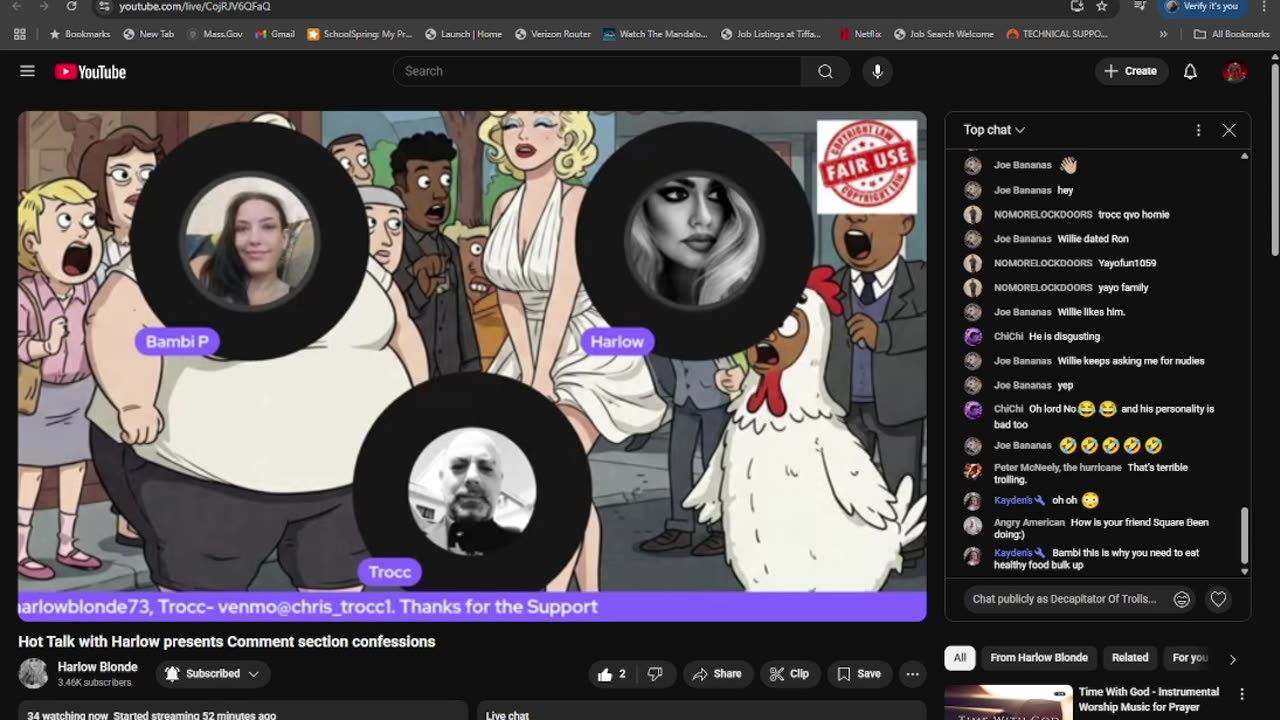Click Peter McNeely chat avatar
Image resolution: width=1280 pixels, height=720 pixels.
972,471
